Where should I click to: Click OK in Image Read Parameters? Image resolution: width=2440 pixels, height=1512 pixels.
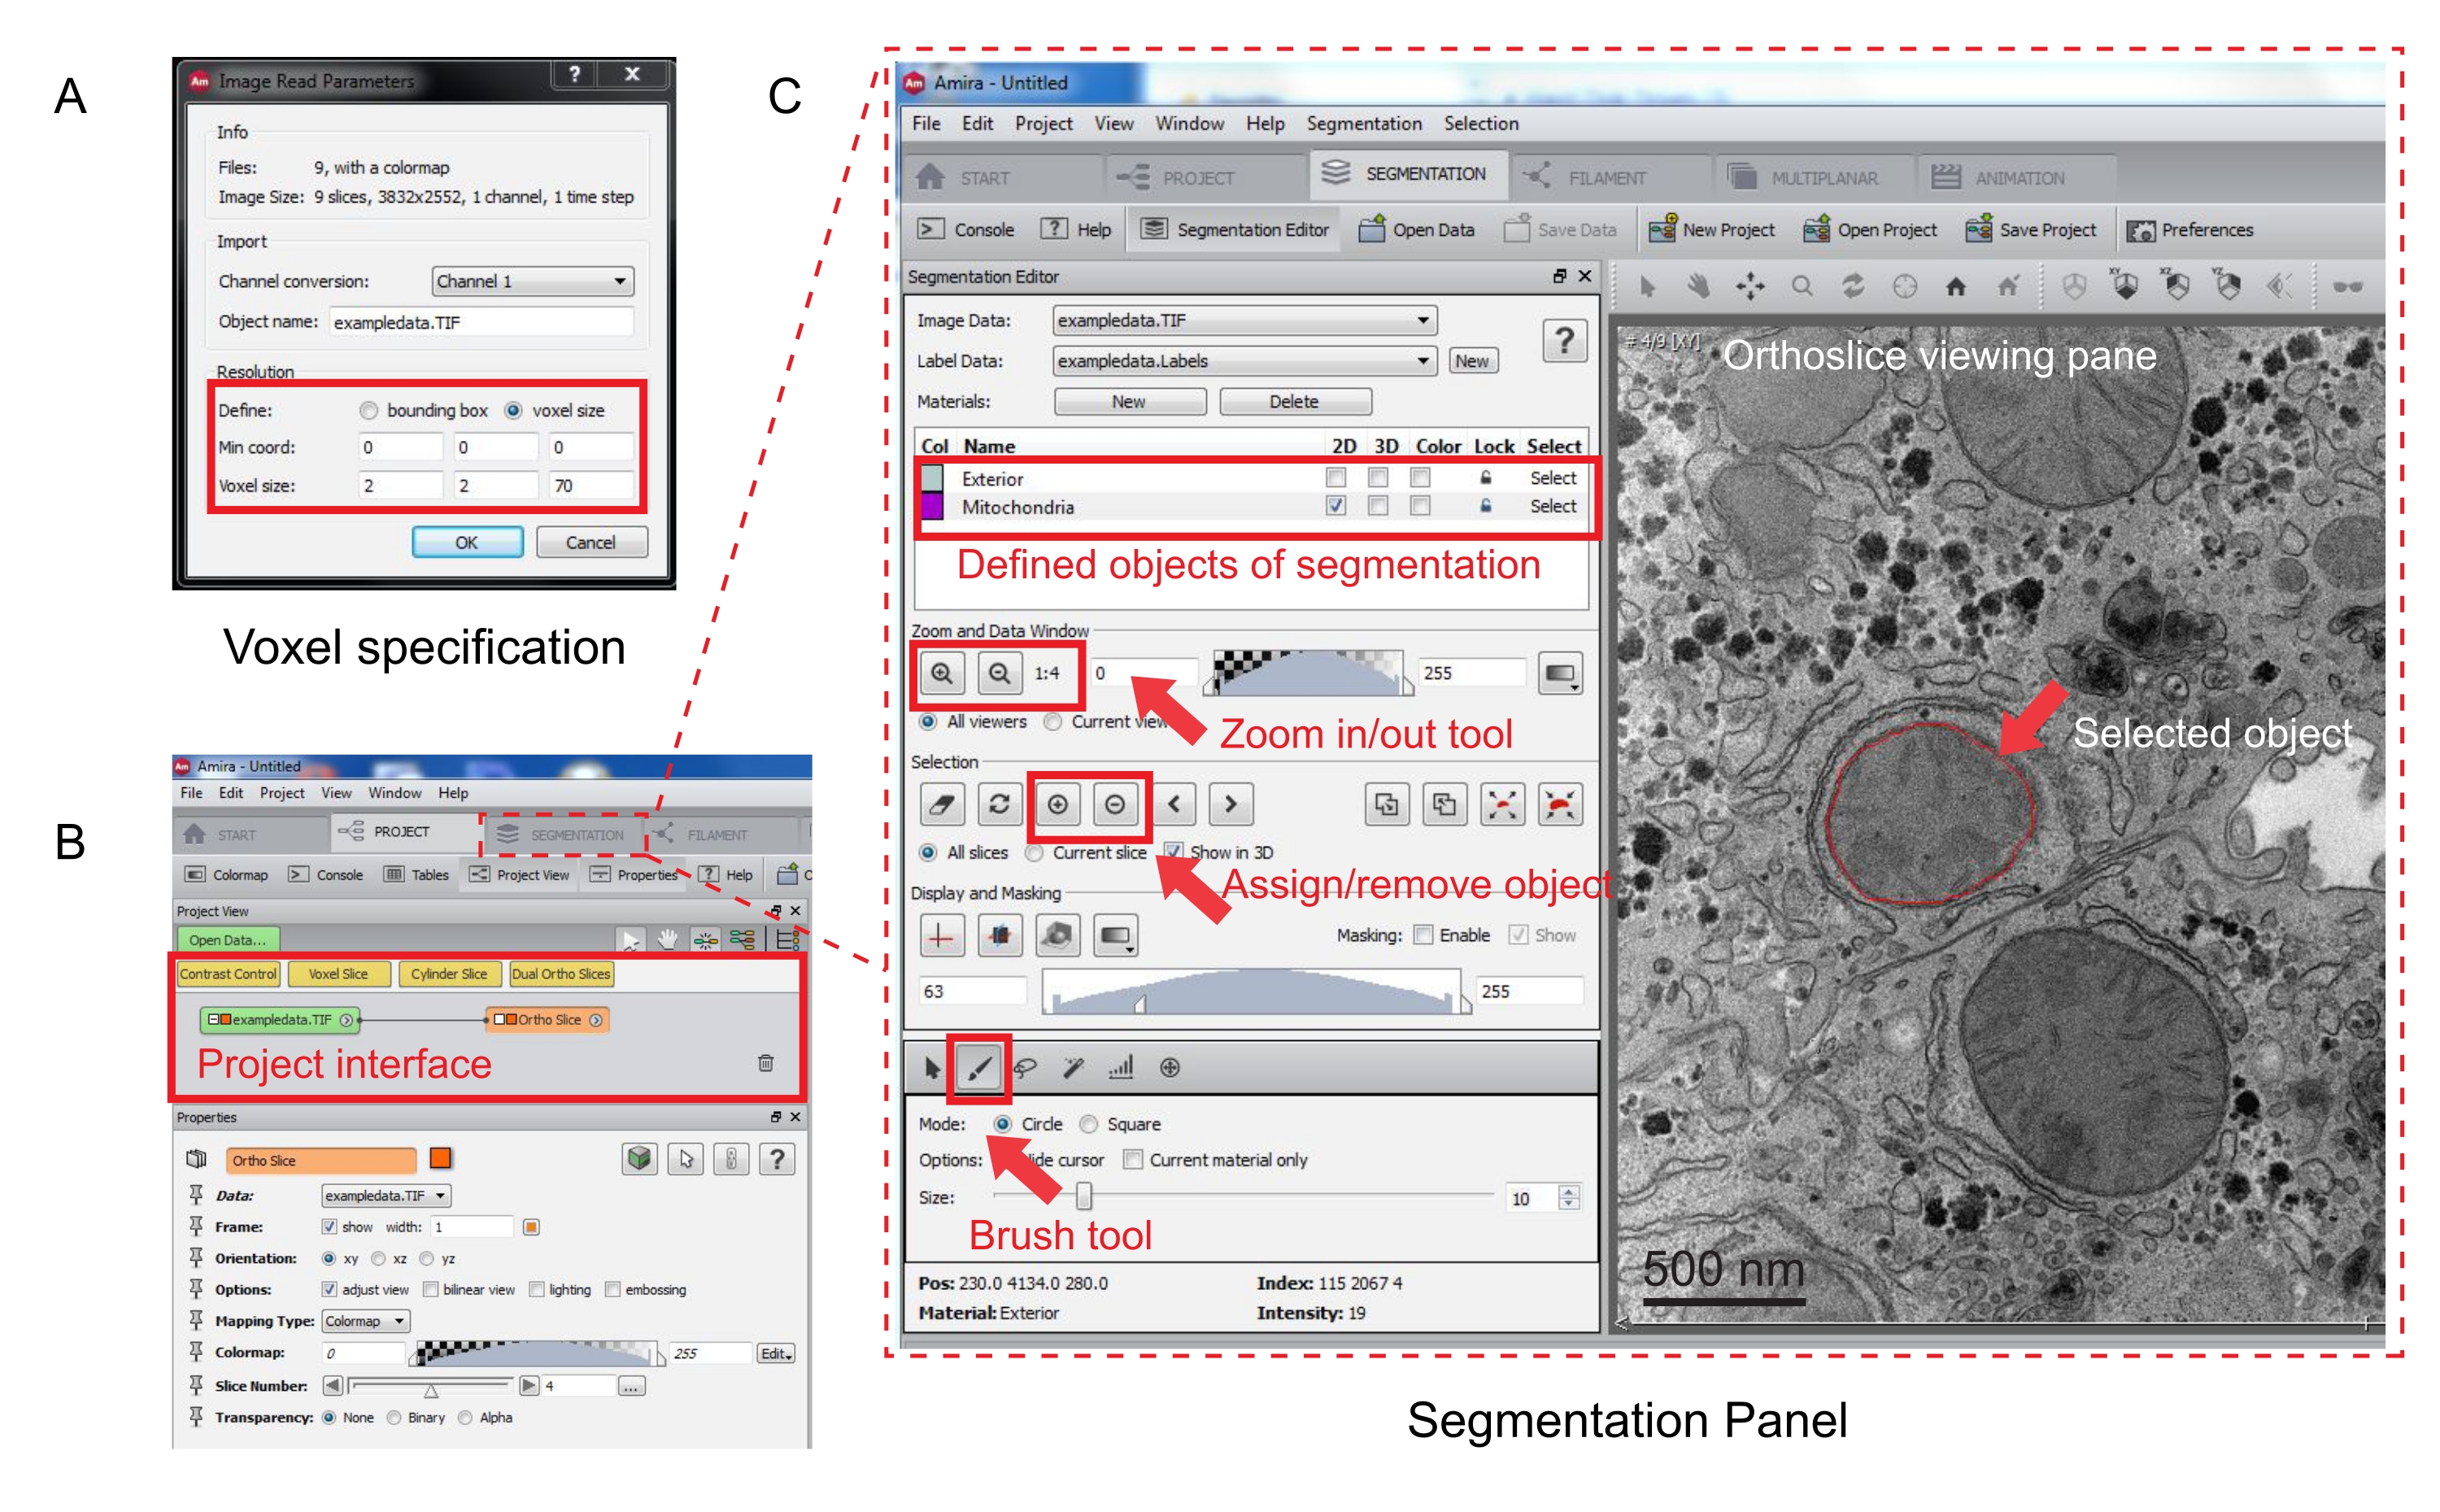click(x=467, y=542)
